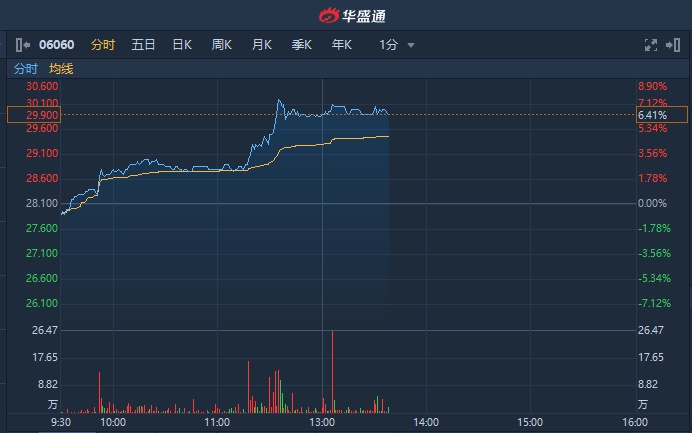Viewport: 692px width, 433px height.
Task: Click the left panel collapse icon beside 06060
Action: click(x=22, y=45)
